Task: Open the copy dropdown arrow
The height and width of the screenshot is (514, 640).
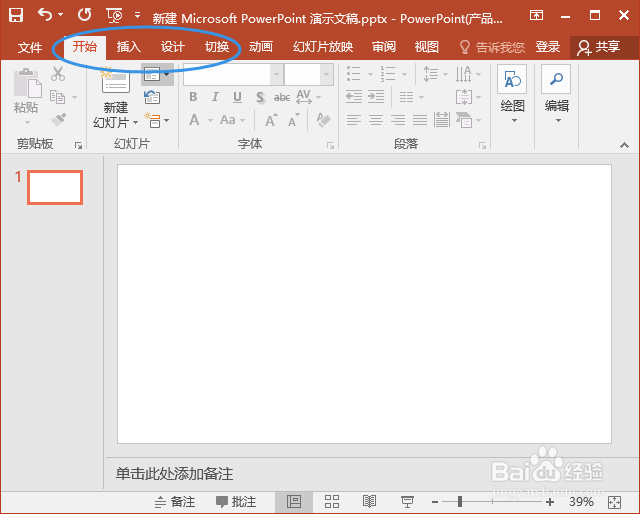Action: click(74, 97)
